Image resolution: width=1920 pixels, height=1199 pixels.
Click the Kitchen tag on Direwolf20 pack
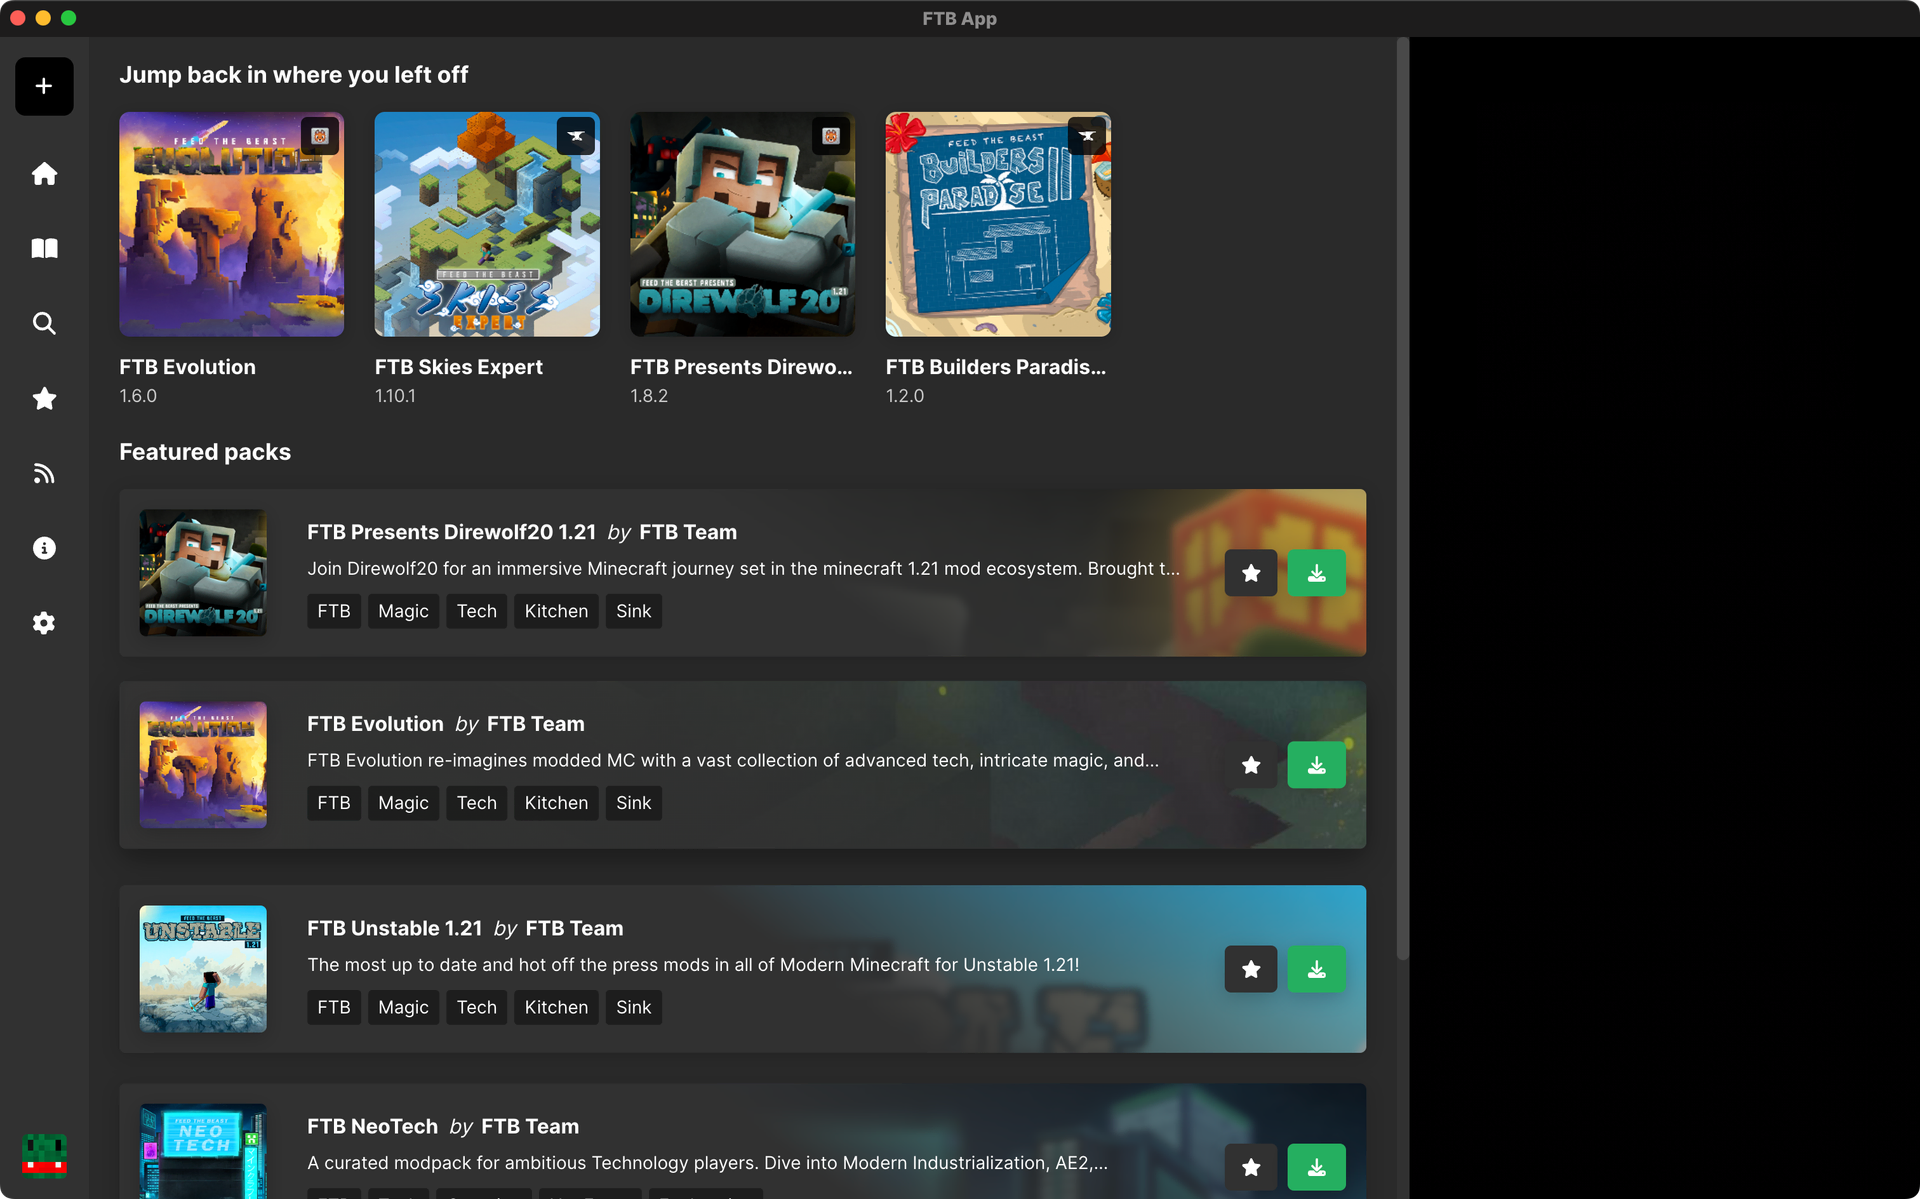coord(556,611)
